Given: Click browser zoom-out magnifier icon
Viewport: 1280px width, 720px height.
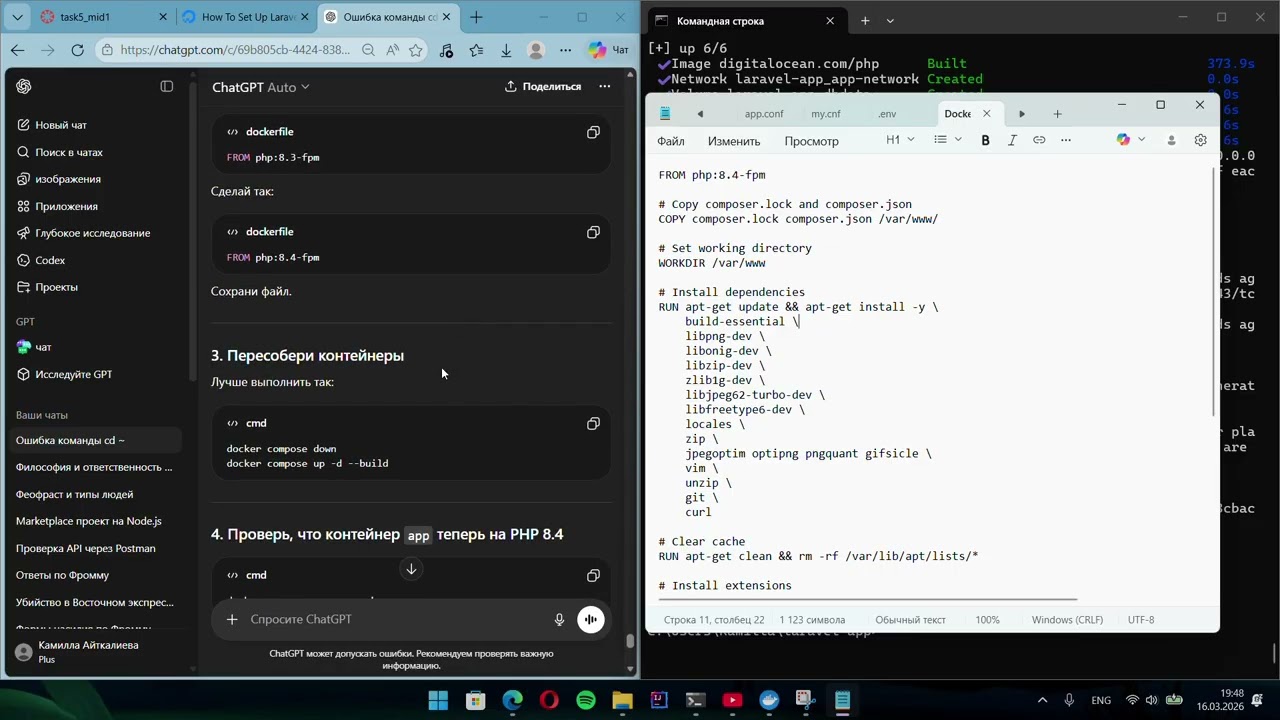Looking at the screenshot, I should [x=368, y=50].
